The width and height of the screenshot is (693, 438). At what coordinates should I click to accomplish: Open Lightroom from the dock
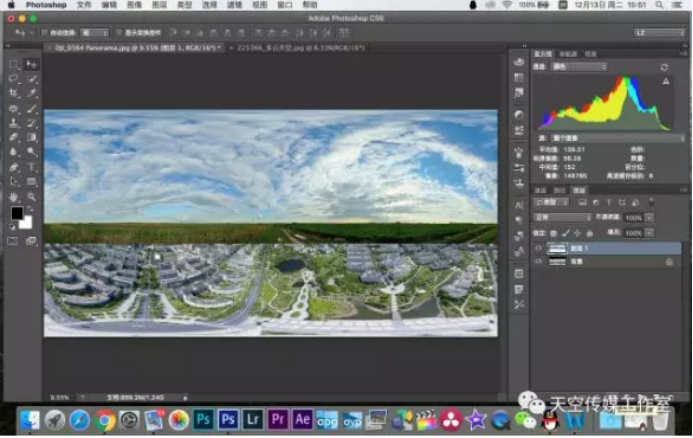[254, 419]
